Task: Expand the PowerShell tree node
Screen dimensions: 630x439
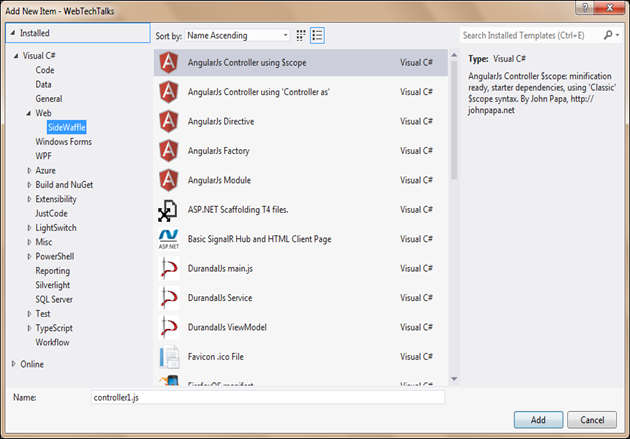Action: pyautogui.click(x=29, y=256)
